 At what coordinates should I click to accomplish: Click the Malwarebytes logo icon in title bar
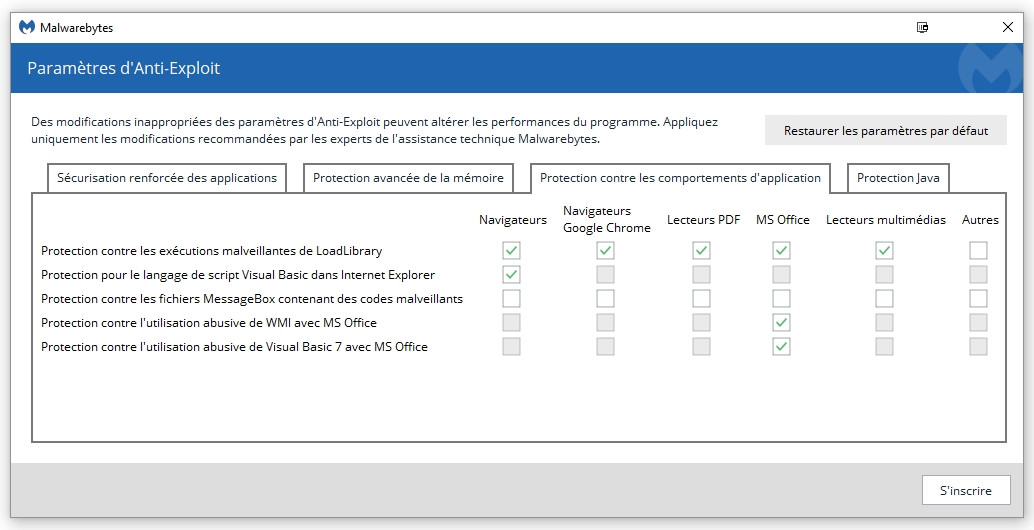[27, 28]
